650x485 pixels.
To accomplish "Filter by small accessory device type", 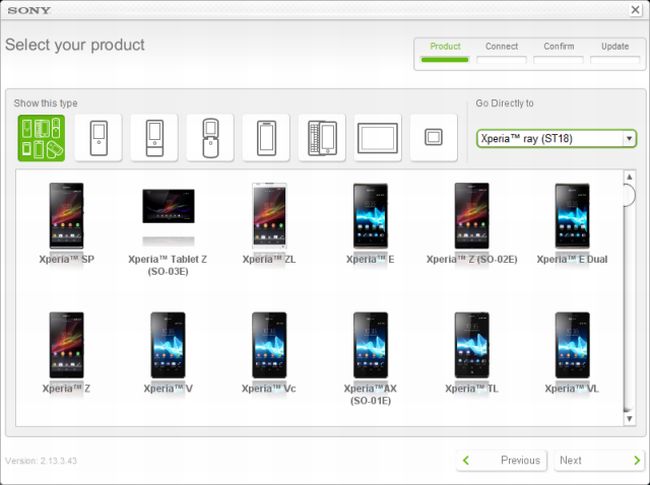I will coord(434,138).
